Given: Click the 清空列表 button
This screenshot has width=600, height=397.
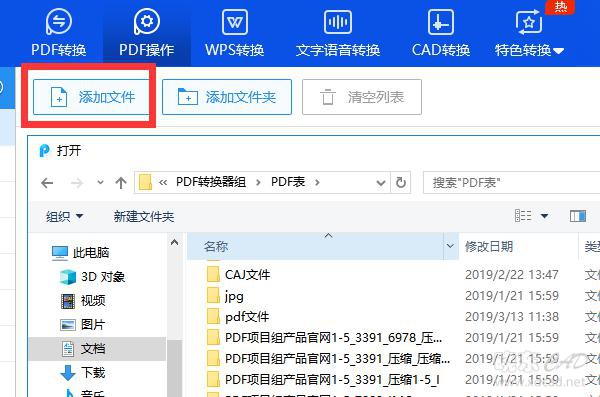Looking at the screenshot, I should pos(362,97).
